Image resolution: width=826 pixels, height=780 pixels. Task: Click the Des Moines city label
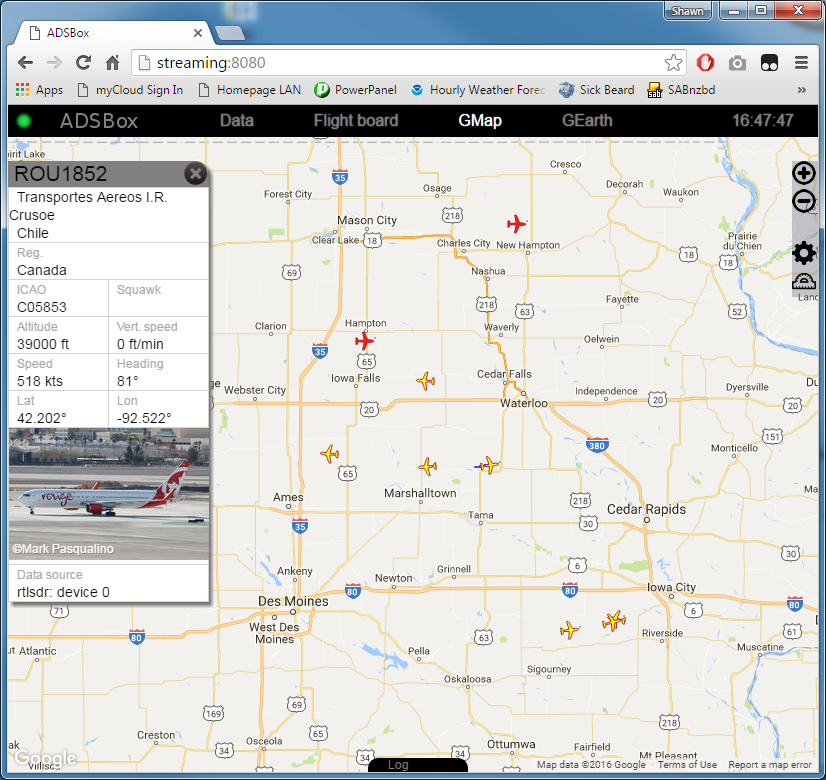click(293, 601)
